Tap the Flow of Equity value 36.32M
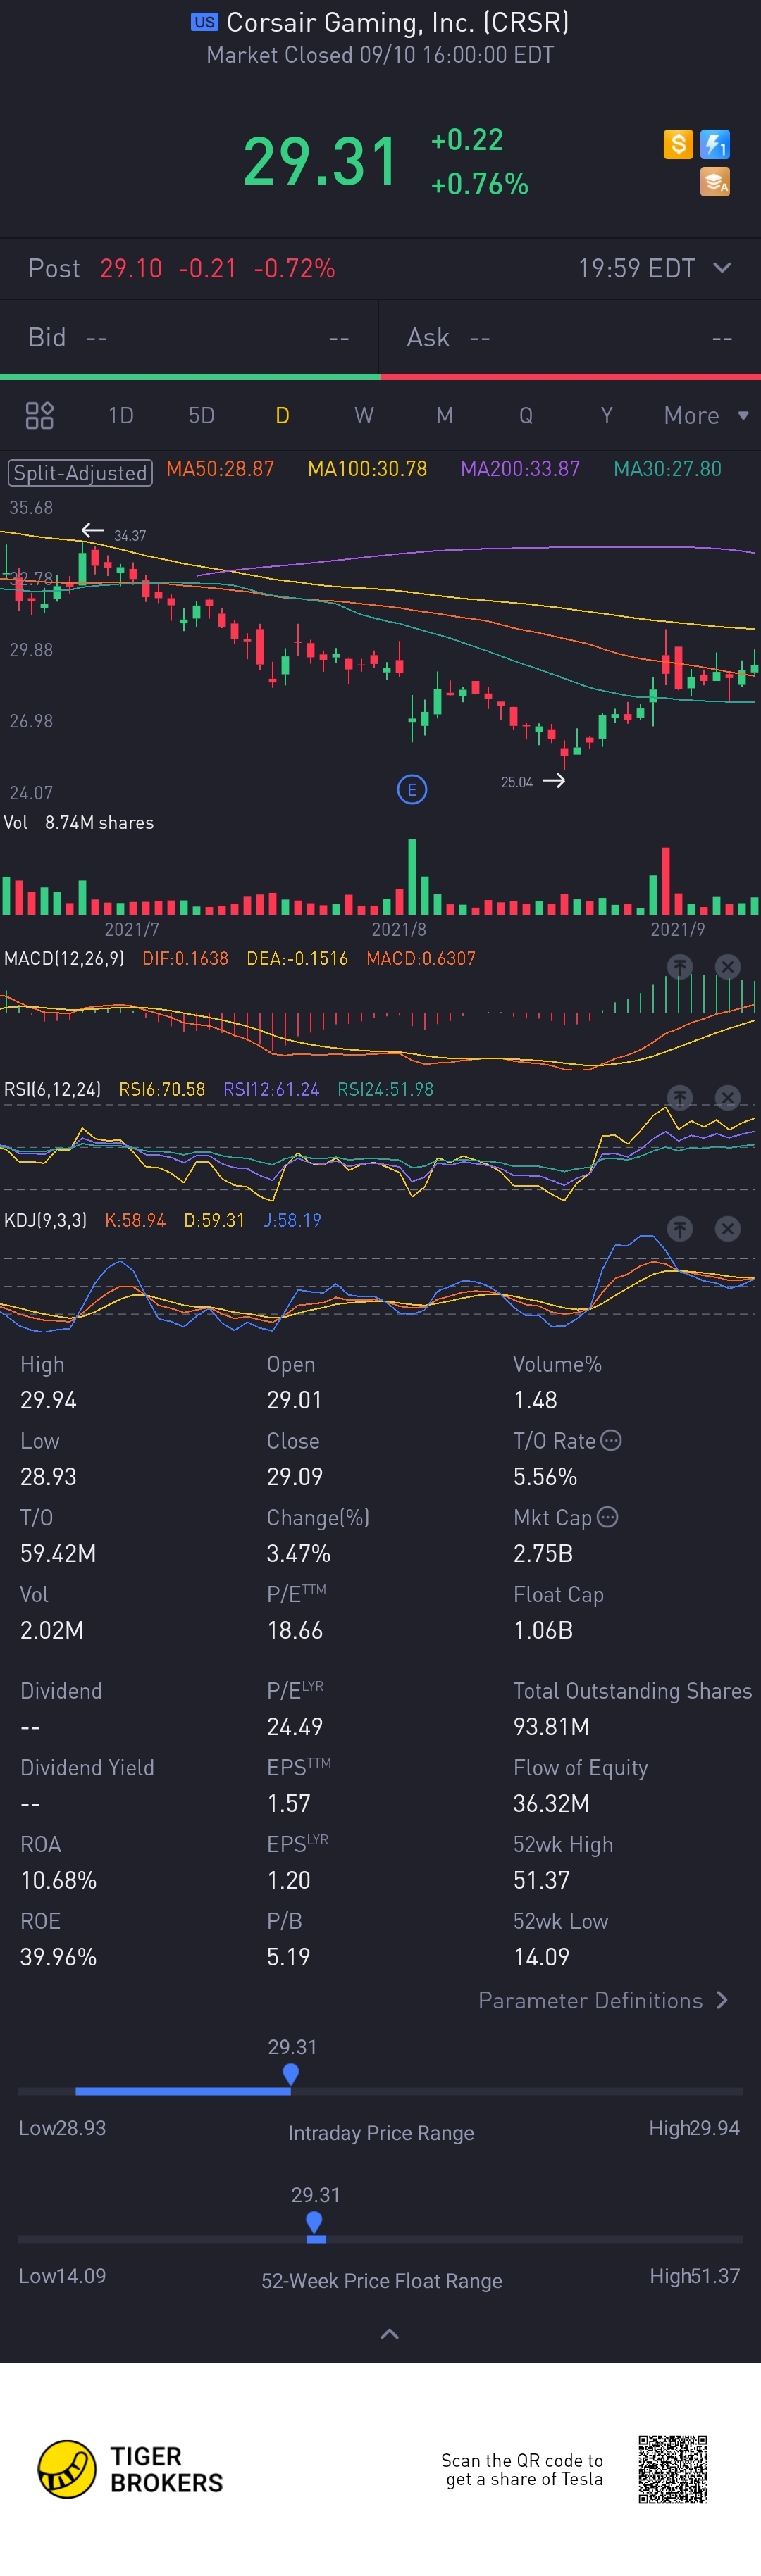Viewport: 761px width, 2576px height. point(551,1803)
